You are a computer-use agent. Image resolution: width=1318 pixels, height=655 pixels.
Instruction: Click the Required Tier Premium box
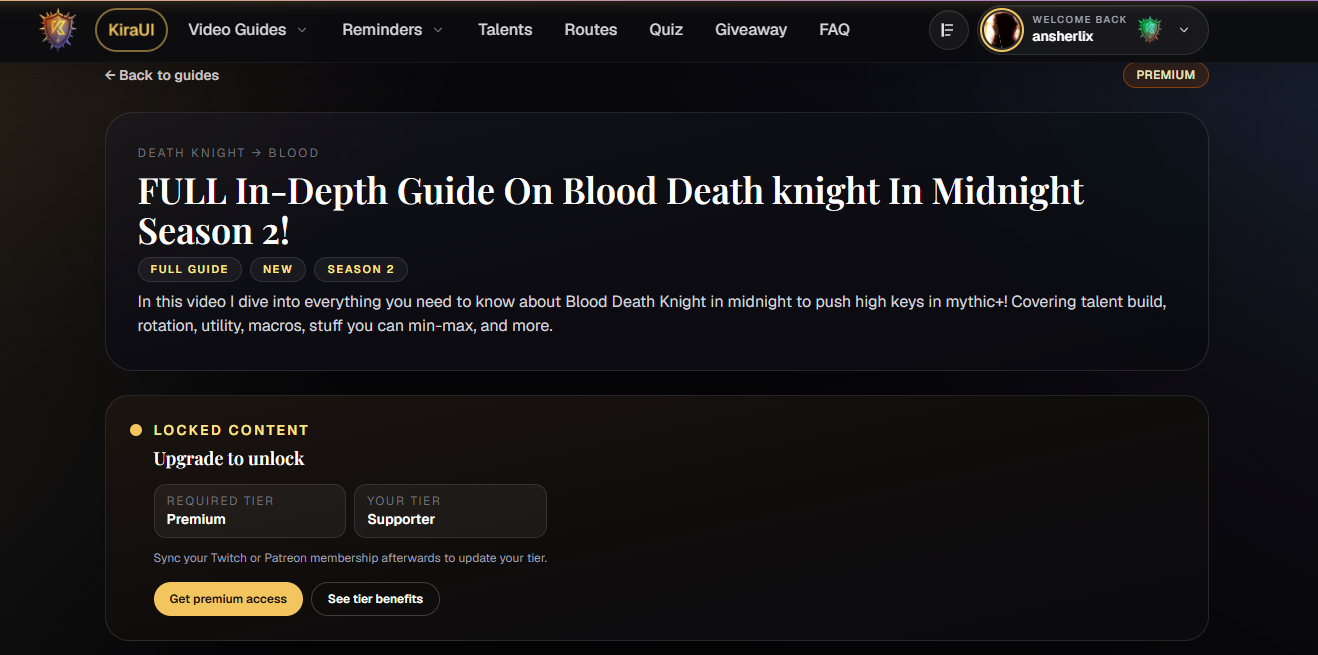click(250, 511)
